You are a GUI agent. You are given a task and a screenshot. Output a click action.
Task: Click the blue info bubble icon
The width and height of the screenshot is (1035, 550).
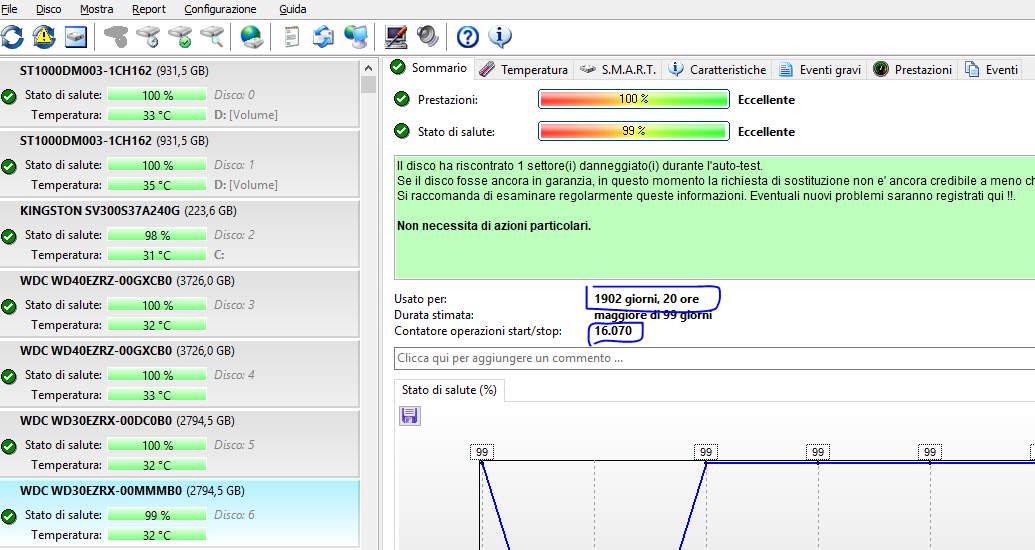[500, 37]
